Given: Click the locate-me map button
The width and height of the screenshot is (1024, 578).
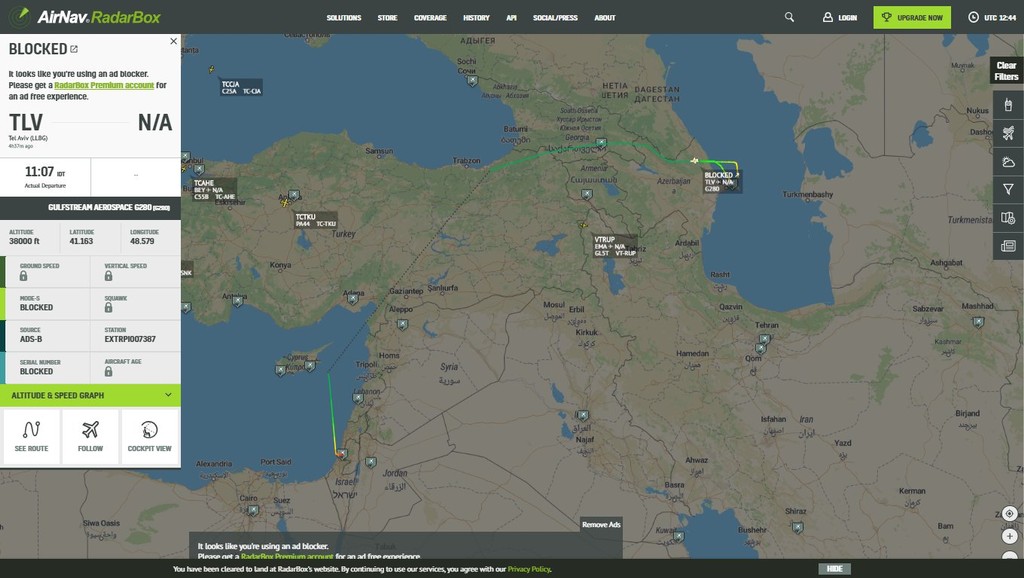Looking at the screenshot, I should [1009, 513].
